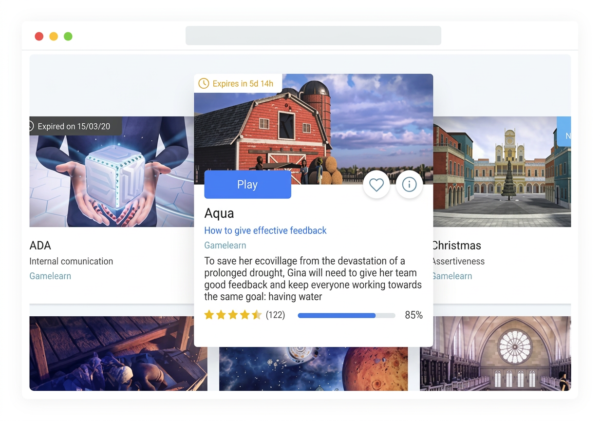Select the Gamelearn link below ADA
This screenshot has width=600, height=421.
click(50, 276)
